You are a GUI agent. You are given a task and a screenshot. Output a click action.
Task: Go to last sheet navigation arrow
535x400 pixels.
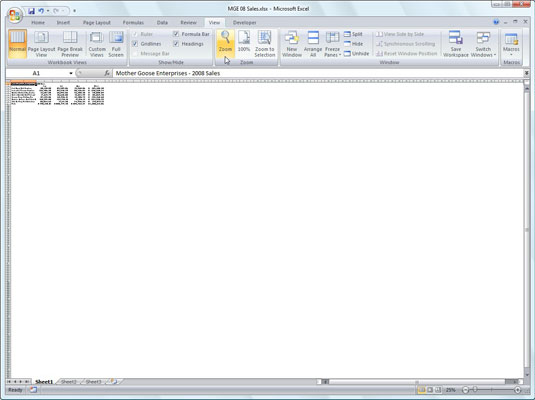click(x=27, y=382)
